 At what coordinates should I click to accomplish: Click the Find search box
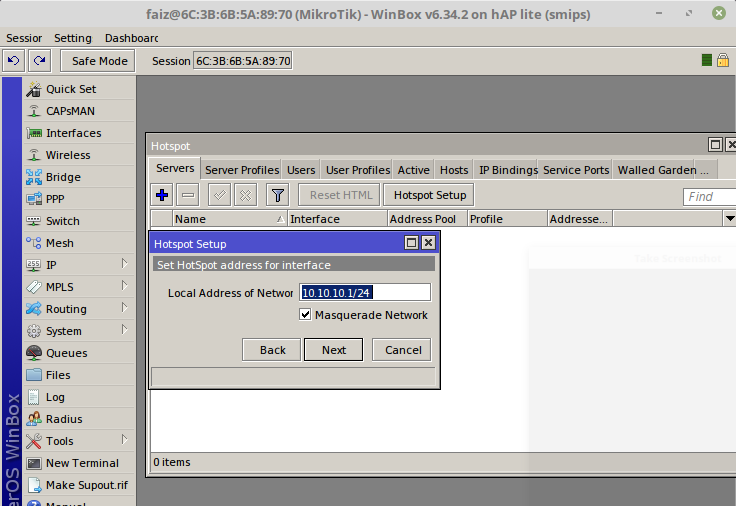tap(710, 196)
